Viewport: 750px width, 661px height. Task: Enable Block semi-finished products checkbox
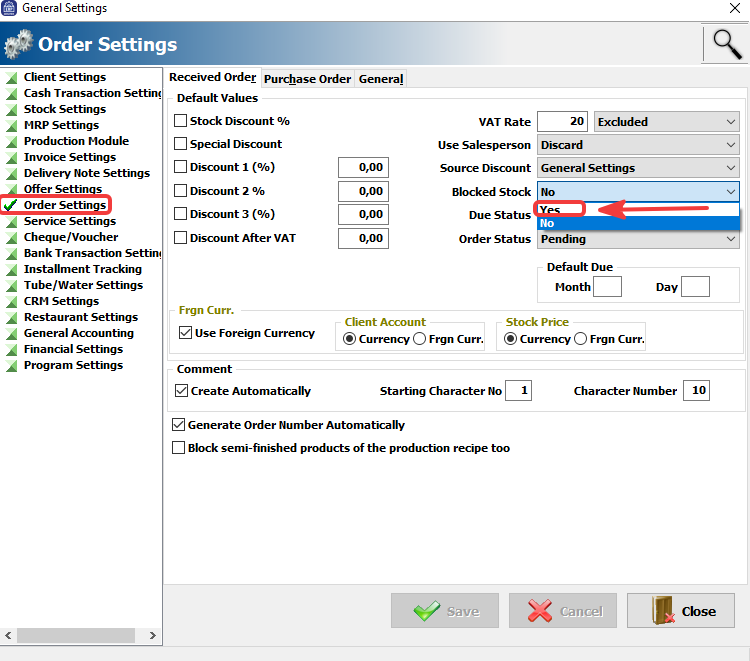click(x=178, y=448)
